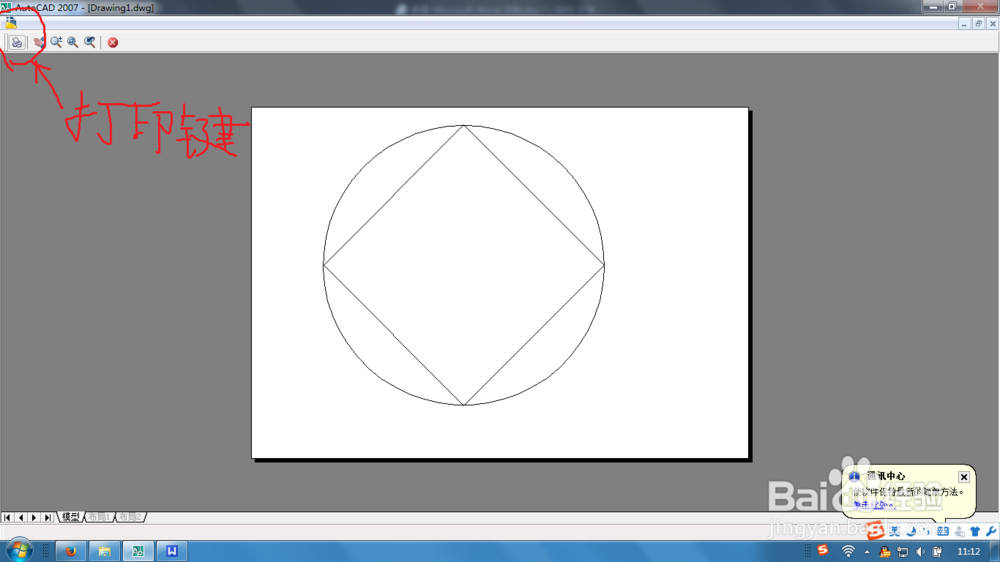This screenshot has height=562, width=1000.
Task: Click the Sogou S tray icon
Action: [823, 551]
